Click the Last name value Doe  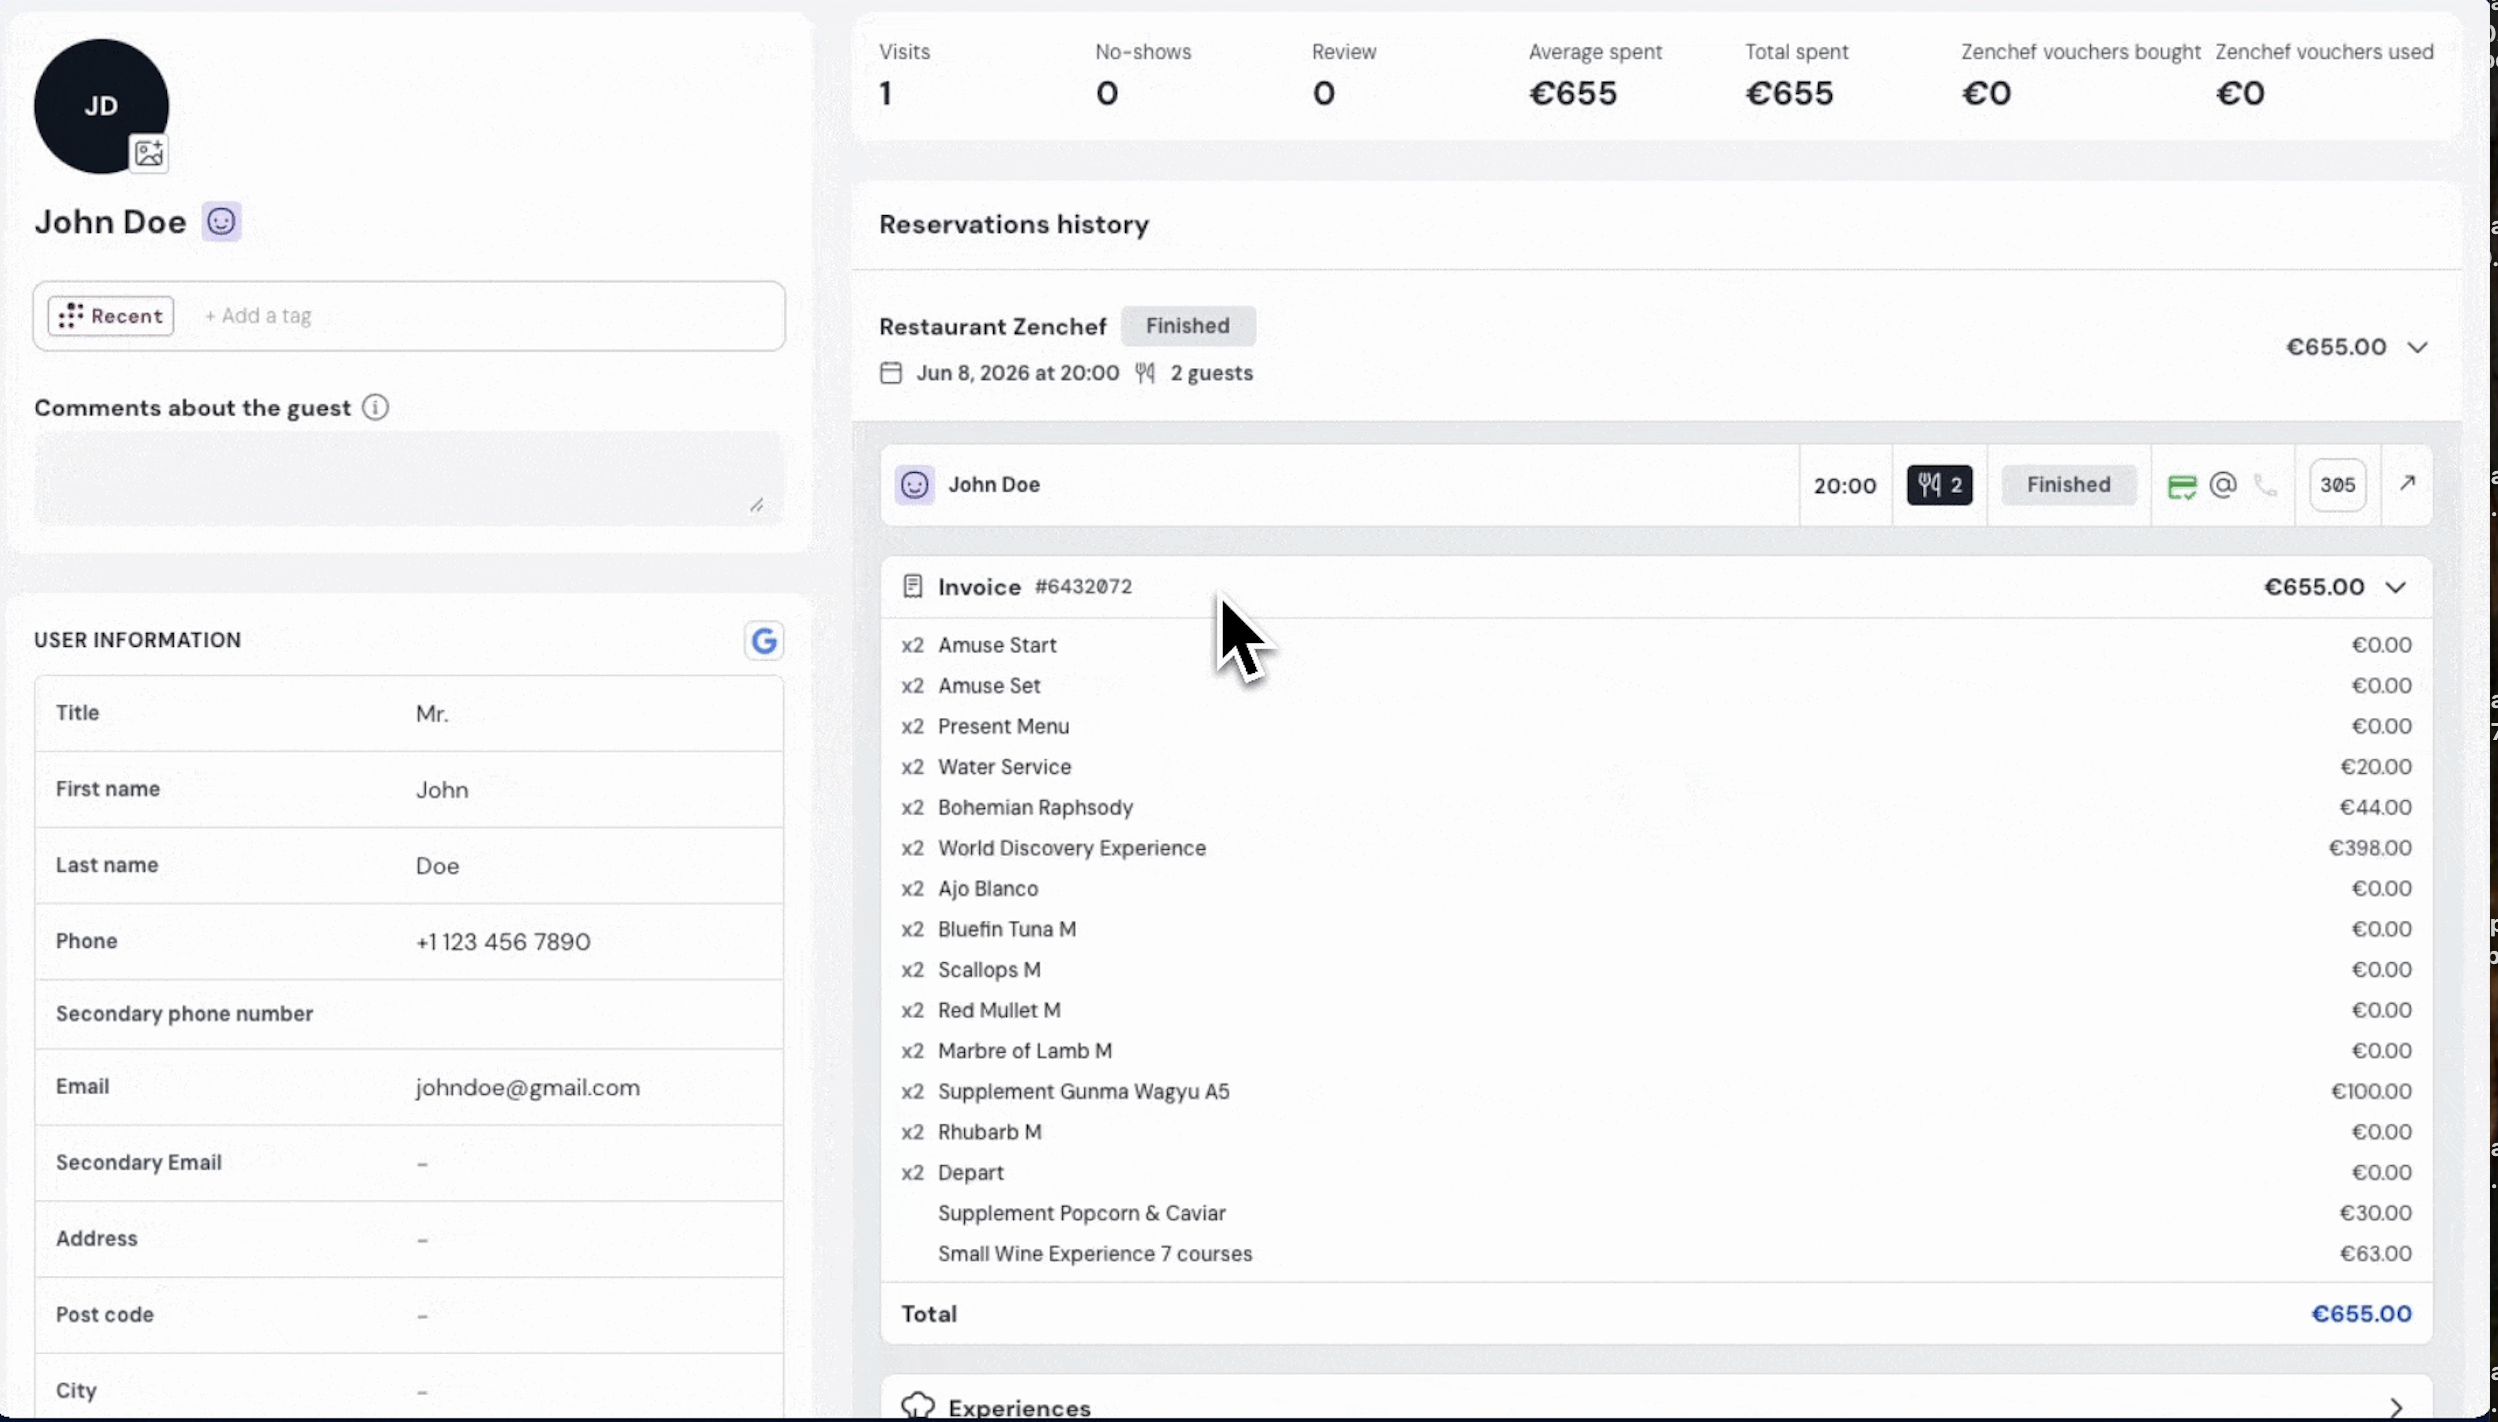coord(438,866)
